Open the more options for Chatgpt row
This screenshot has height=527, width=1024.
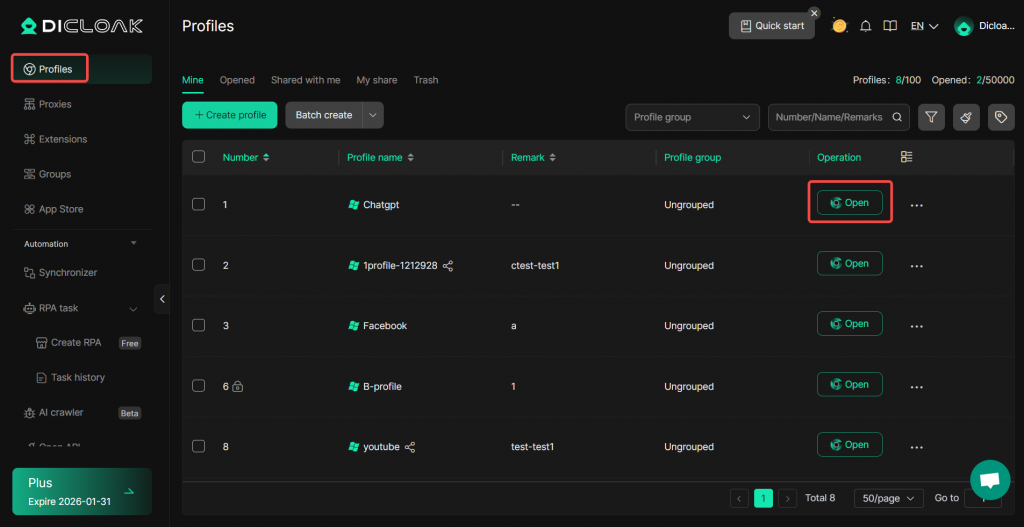(916, 205)
